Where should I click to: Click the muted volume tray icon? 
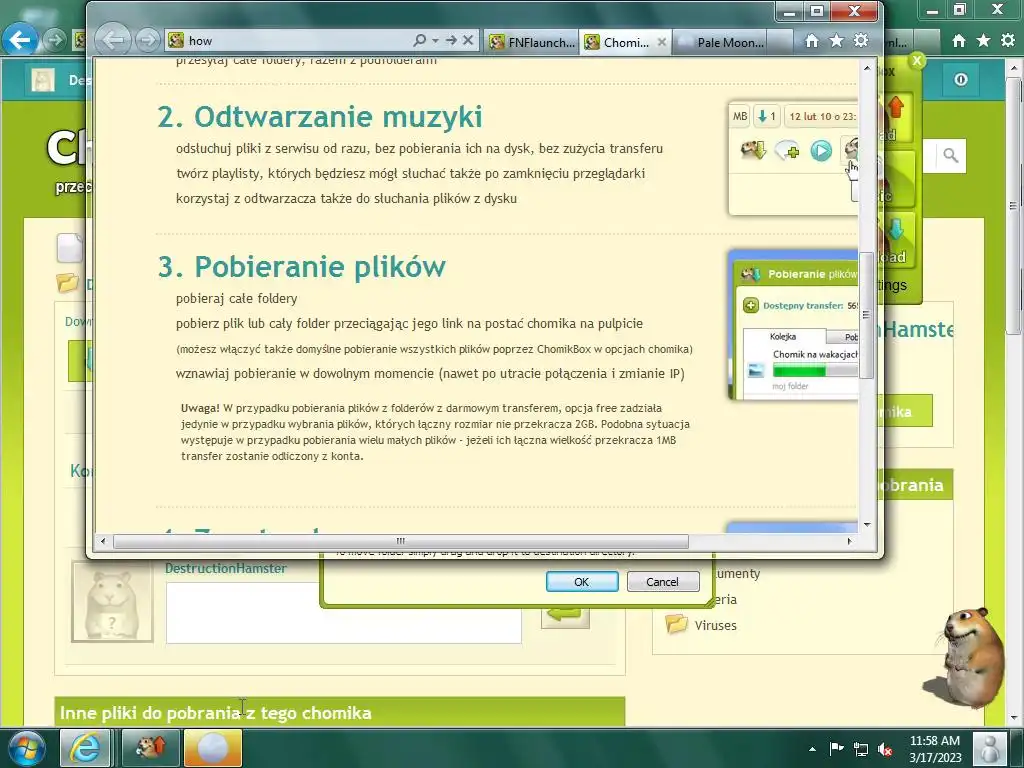point(886,749)
